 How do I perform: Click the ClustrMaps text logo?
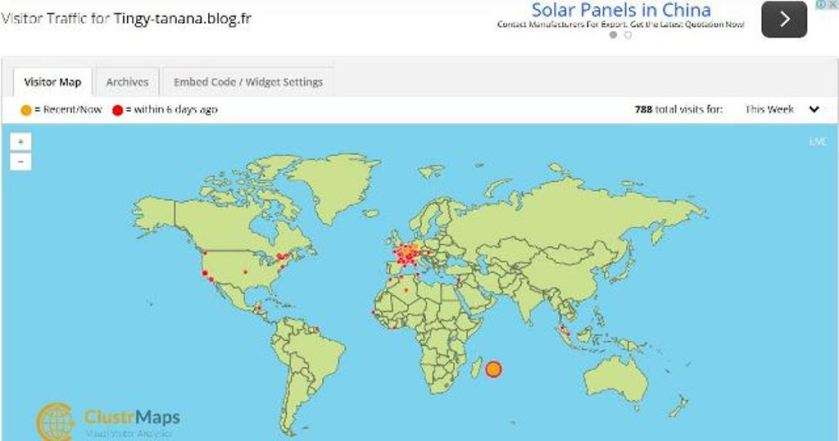(x=131, y=417)
